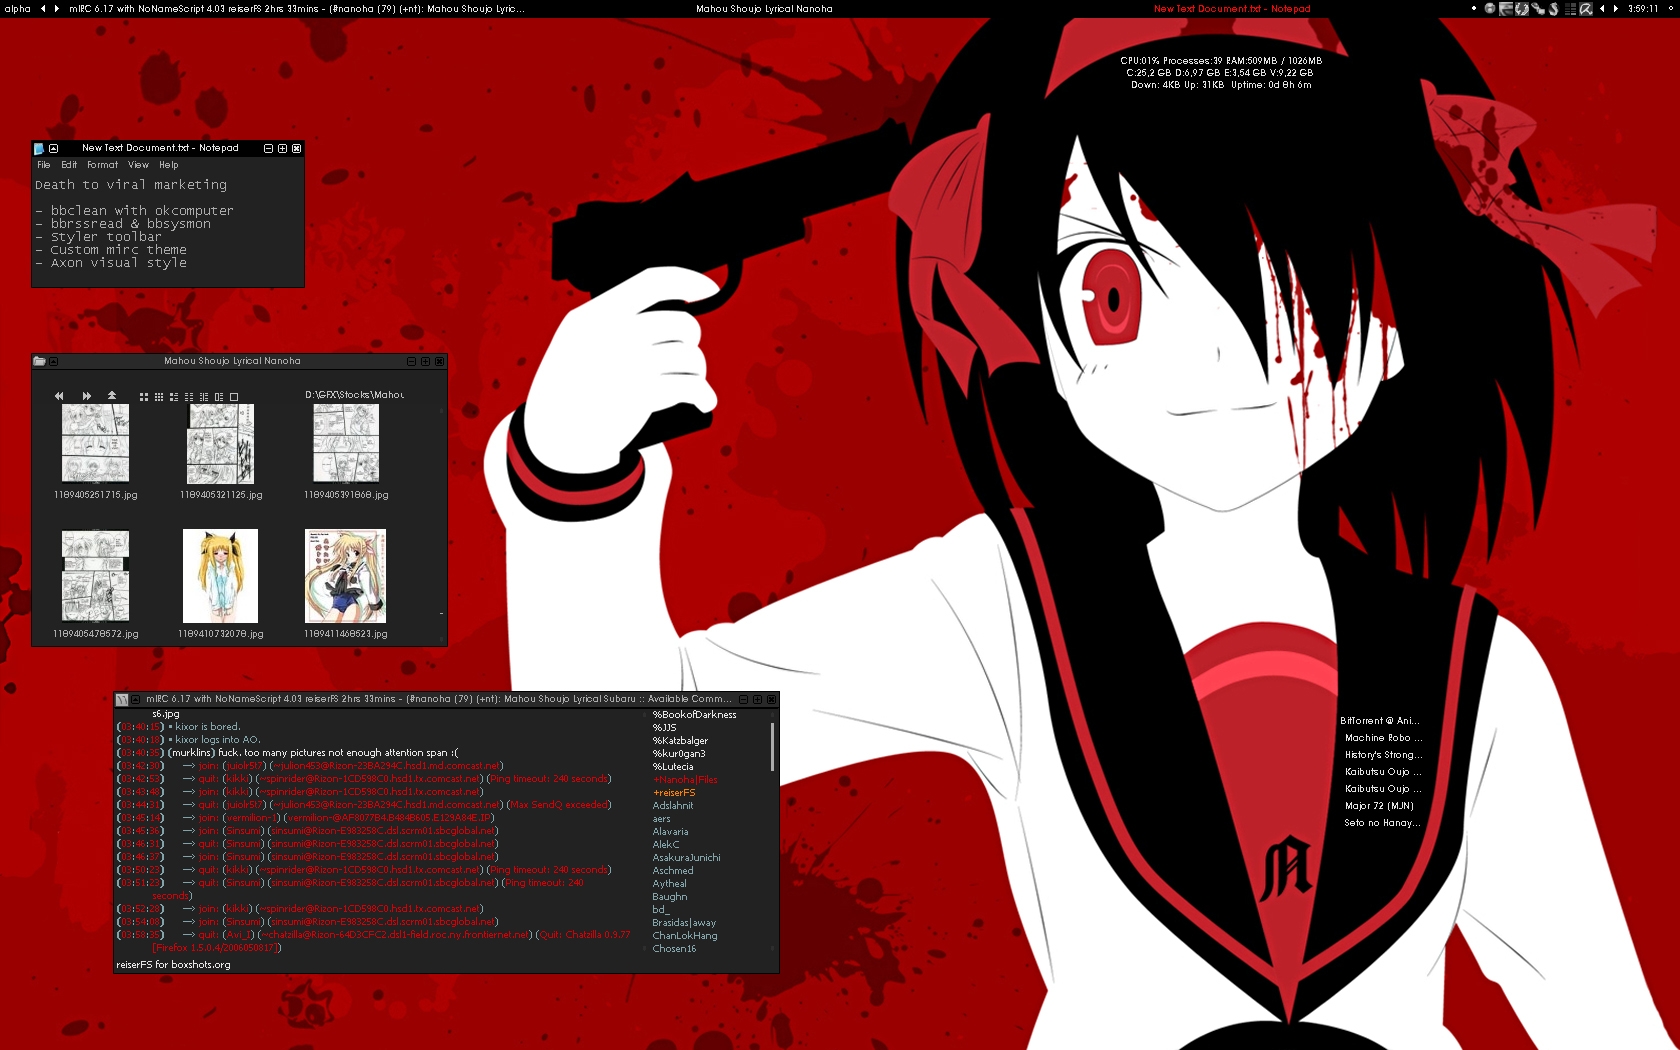
Task: Go up one folder level in file browser
Action: (x=112, y=395)
